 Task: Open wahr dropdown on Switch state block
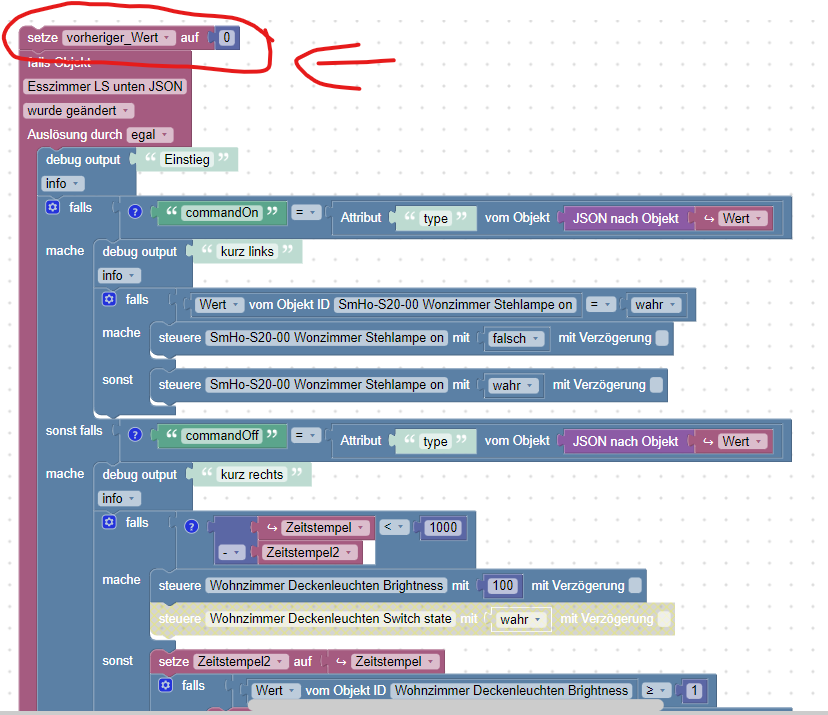(x=521, y=619)
